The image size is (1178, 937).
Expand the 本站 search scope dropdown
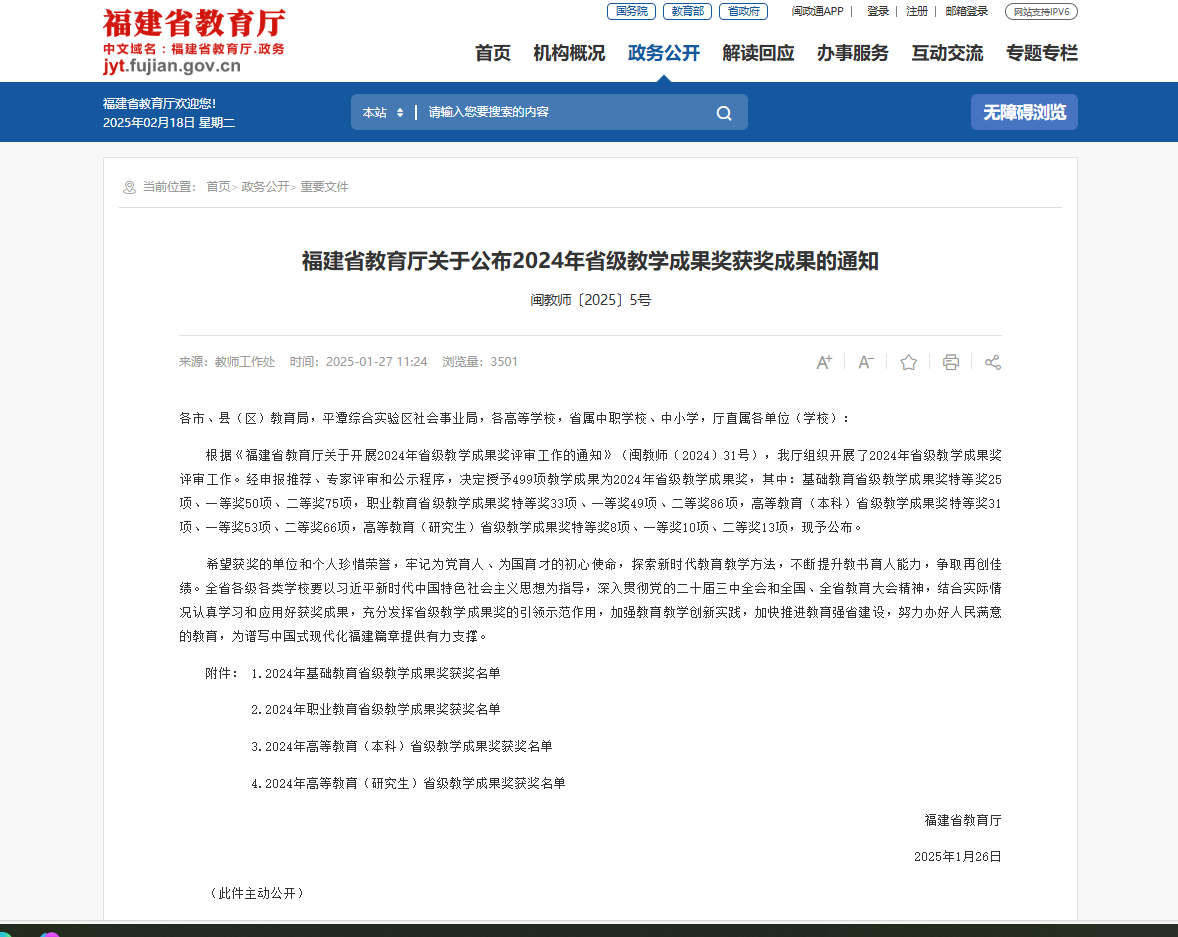click(x=383, y=113)
